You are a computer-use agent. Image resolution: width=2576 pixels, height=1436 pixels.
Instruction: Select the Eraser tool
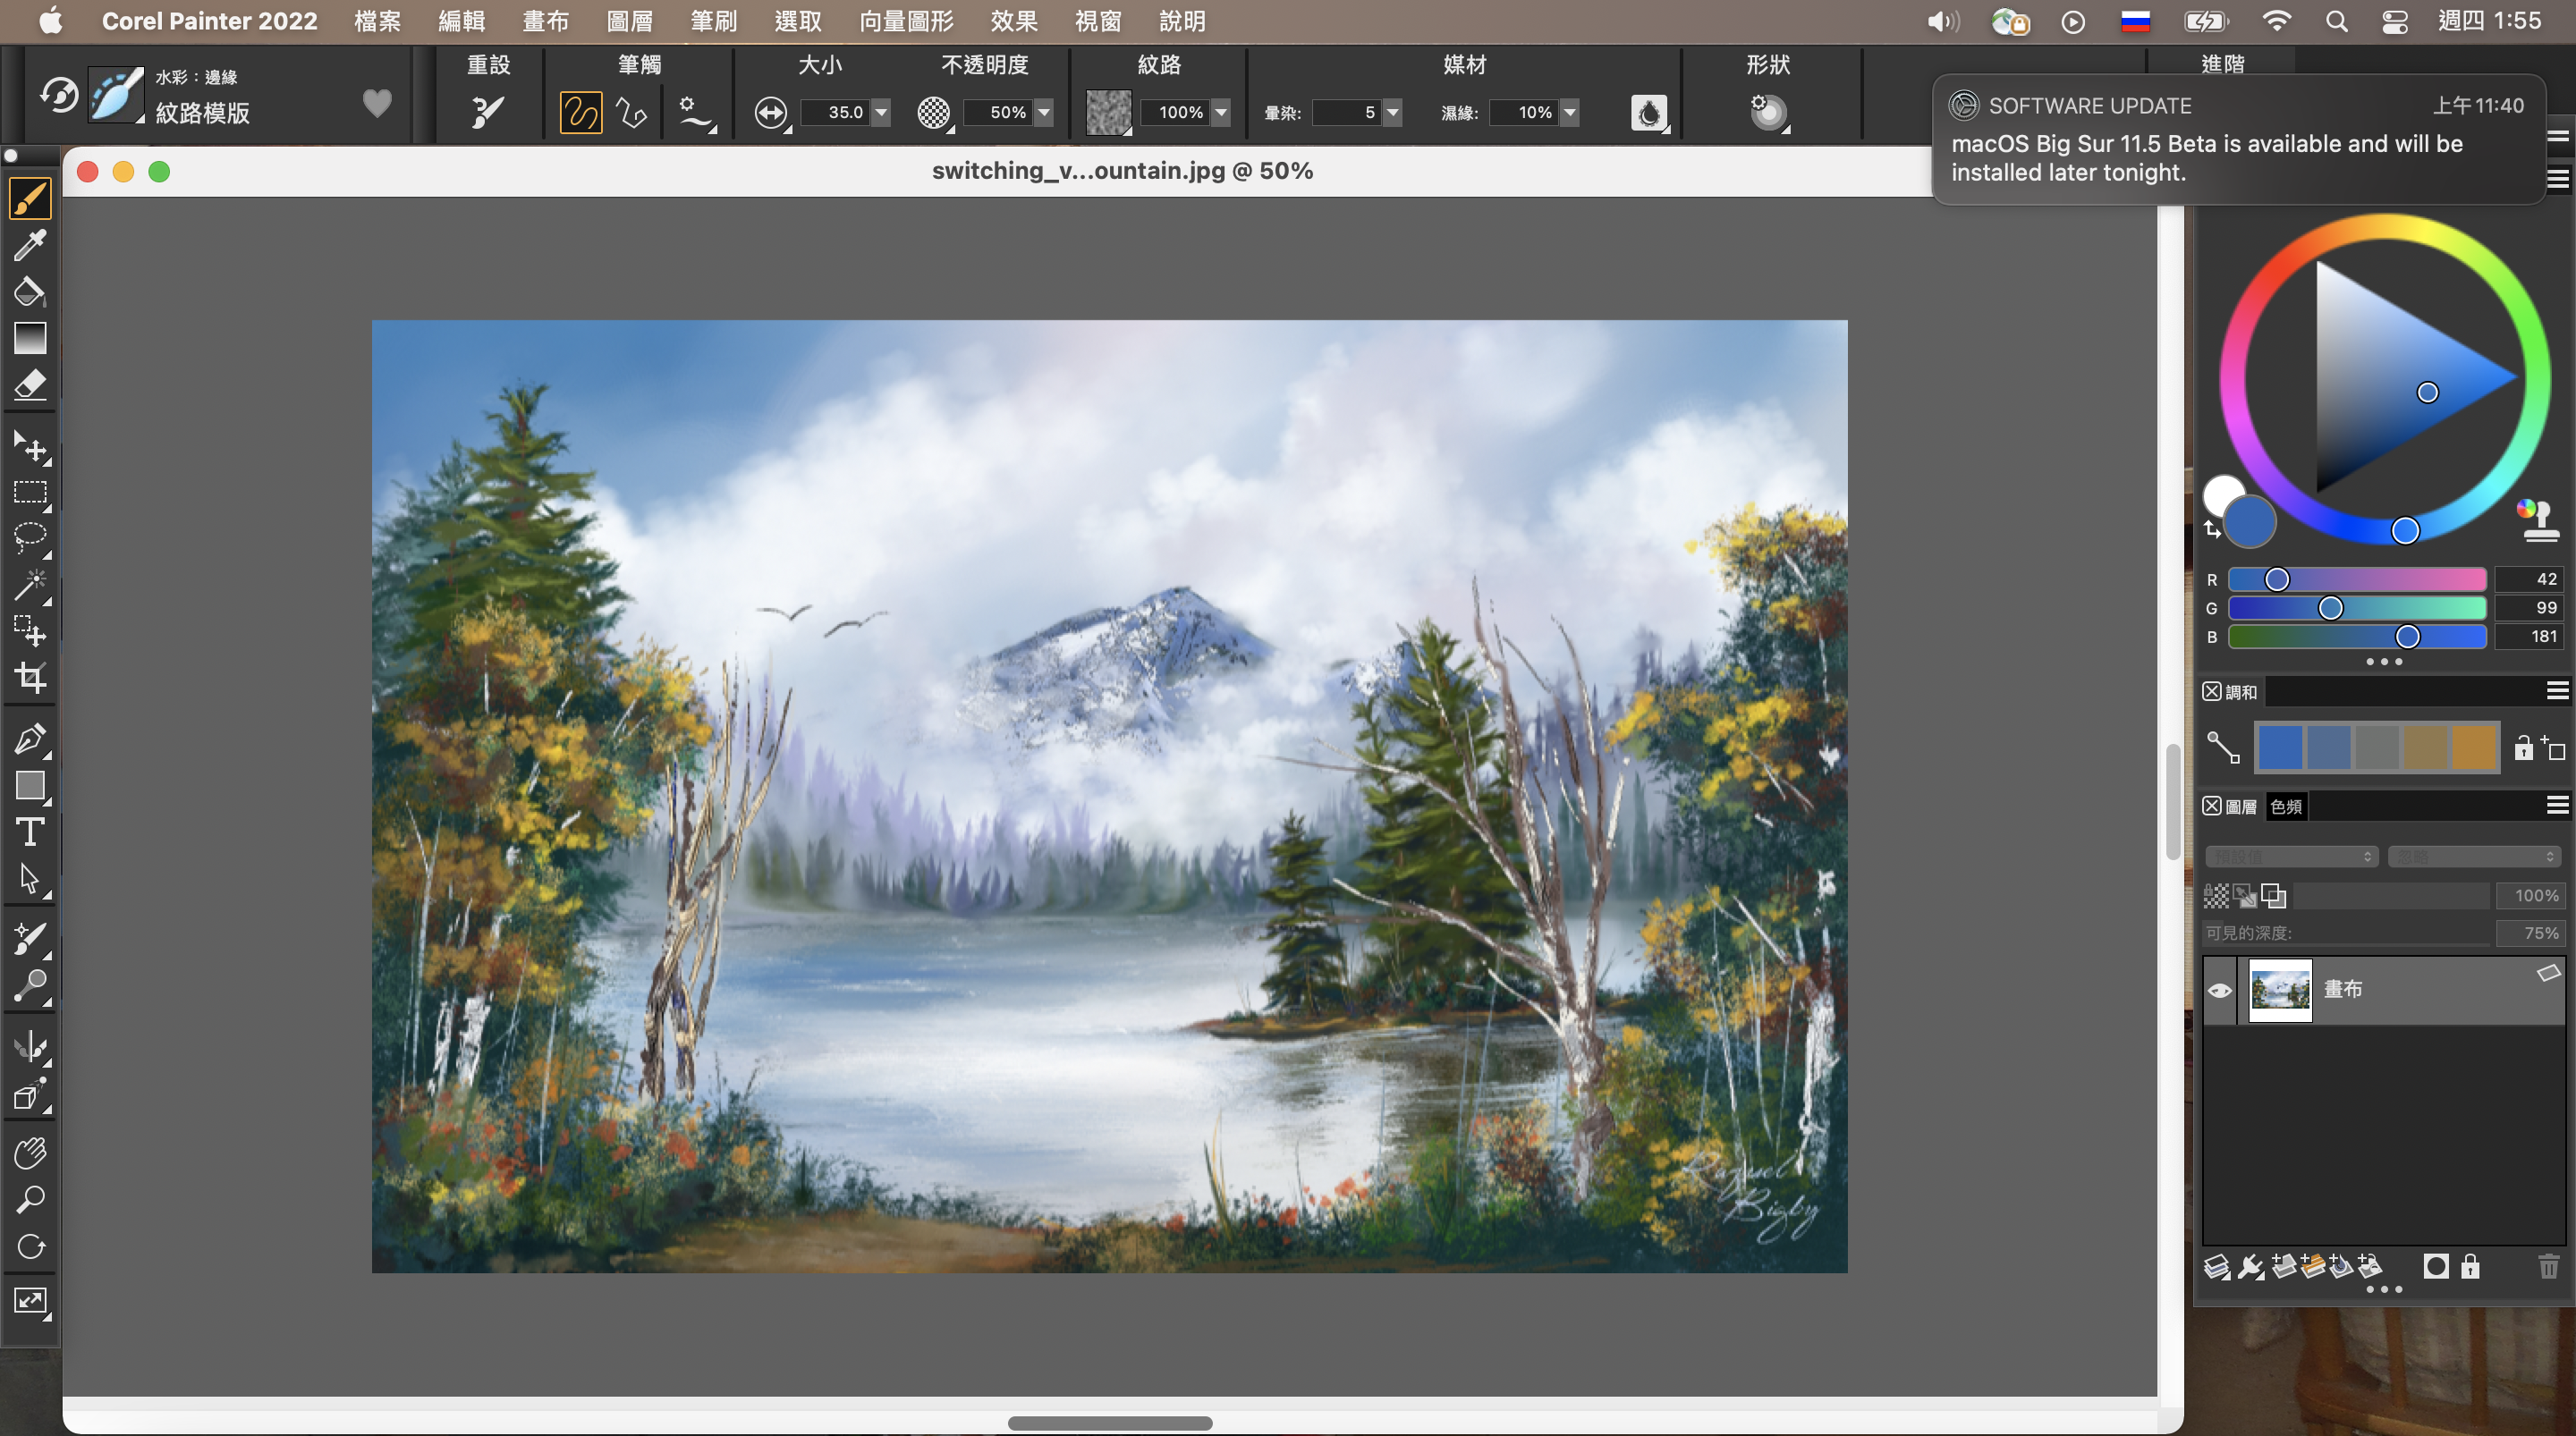[30, 385]
